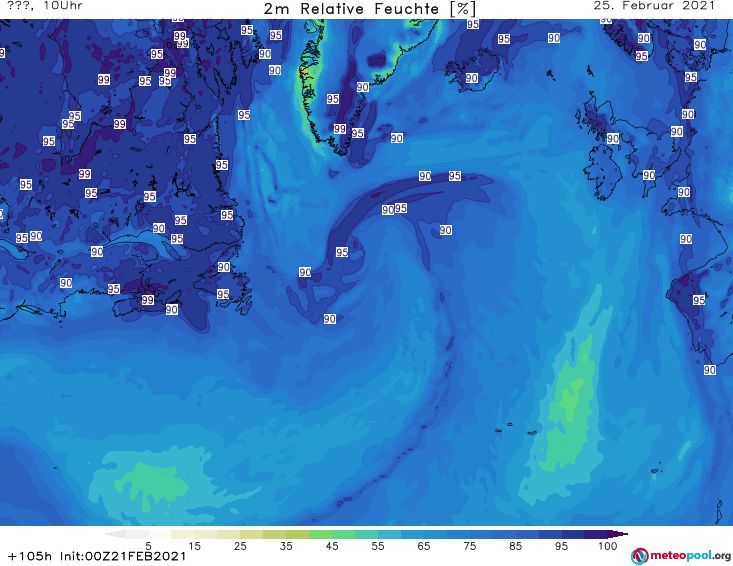Click the meteopool circular logo icon
This screenshot has height=566, width=733.
point(639,556)
